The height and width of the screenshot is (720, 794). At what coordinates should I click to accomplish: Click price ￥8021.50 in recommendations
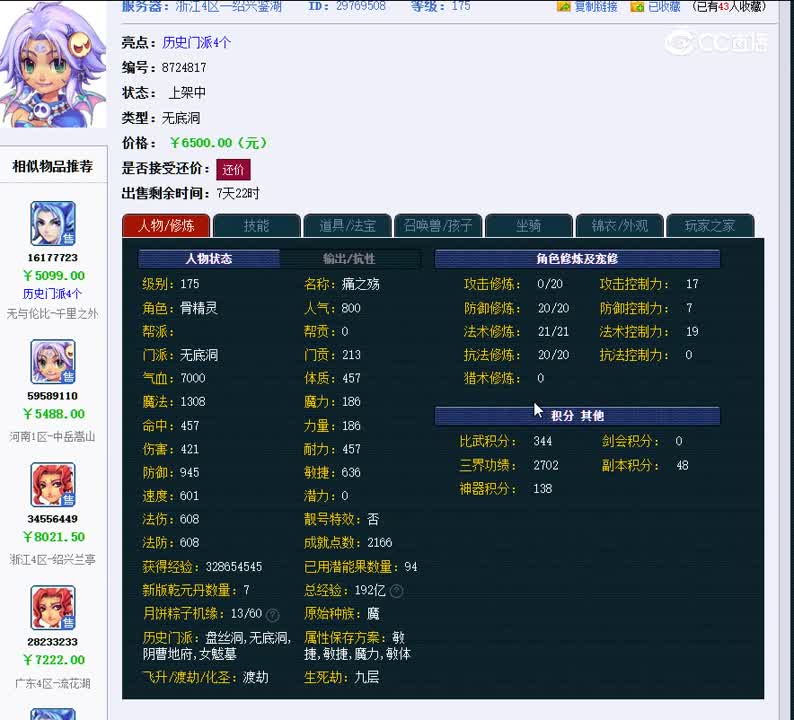54,537
